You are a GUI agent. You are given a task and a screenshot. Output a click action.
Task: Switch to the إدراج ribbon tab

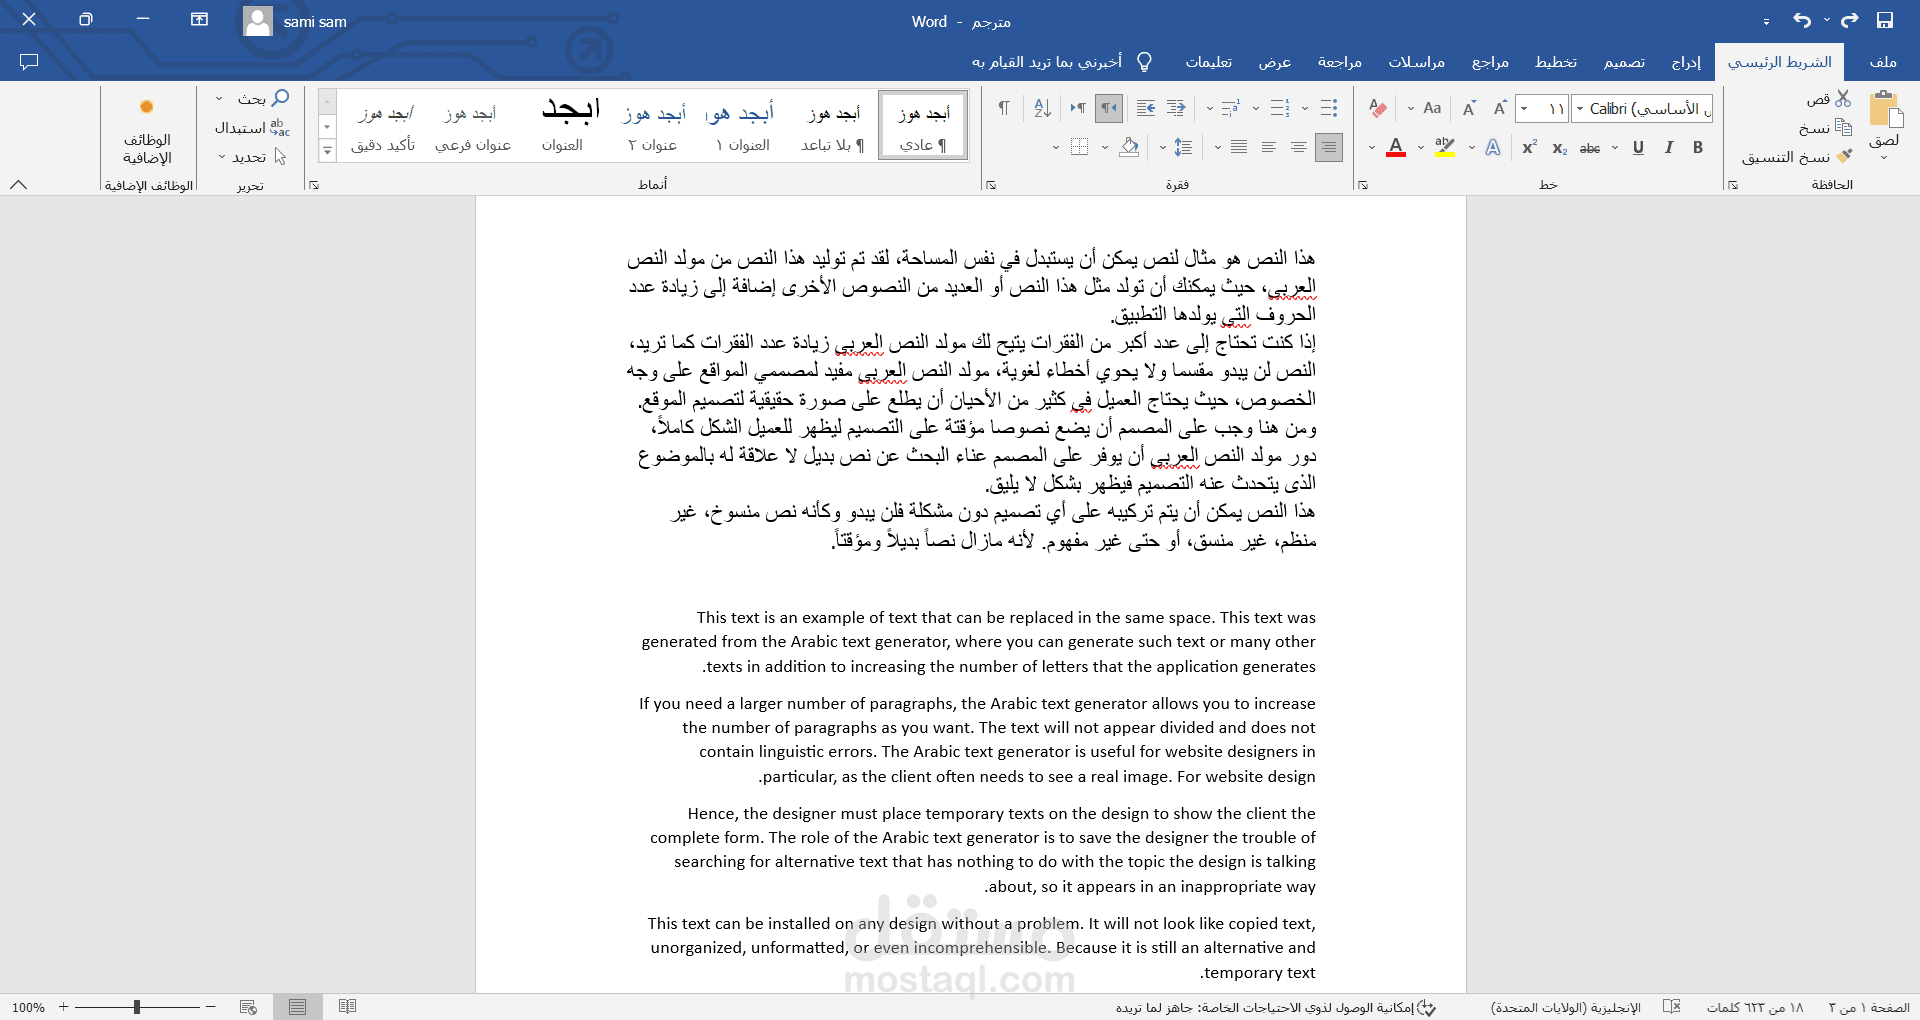[1685, 62]
